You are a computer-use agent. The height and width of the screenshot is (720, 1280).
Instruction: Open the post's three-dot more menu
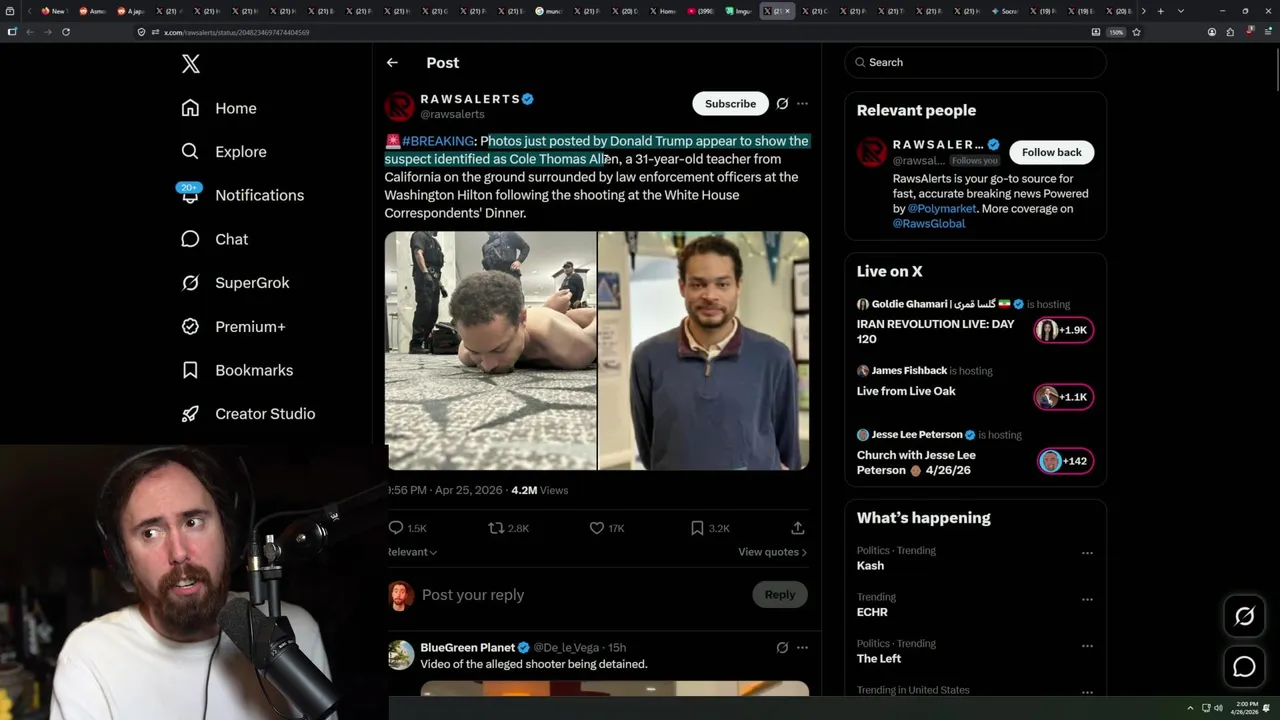pos(802,103)
